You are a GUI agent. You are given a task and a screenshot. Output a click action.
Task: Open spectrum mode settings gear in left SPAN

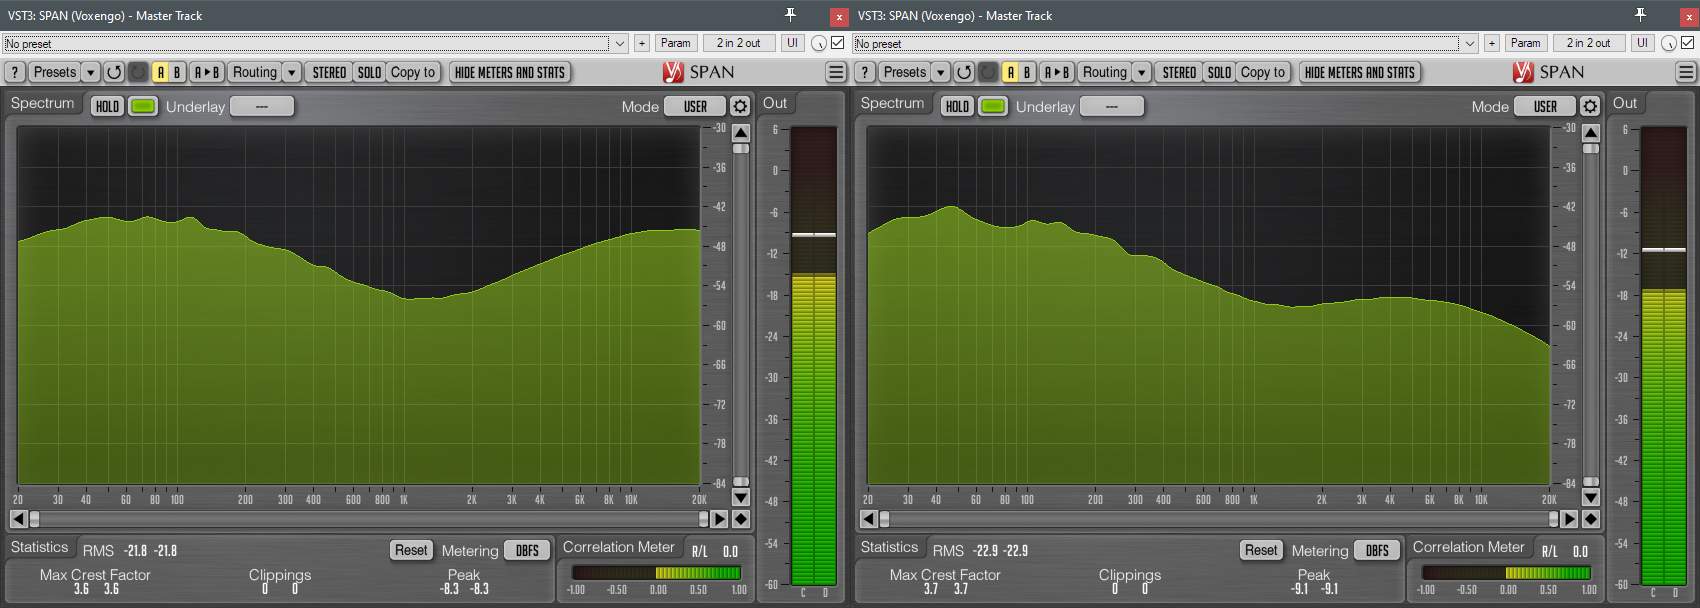[740, 106]
